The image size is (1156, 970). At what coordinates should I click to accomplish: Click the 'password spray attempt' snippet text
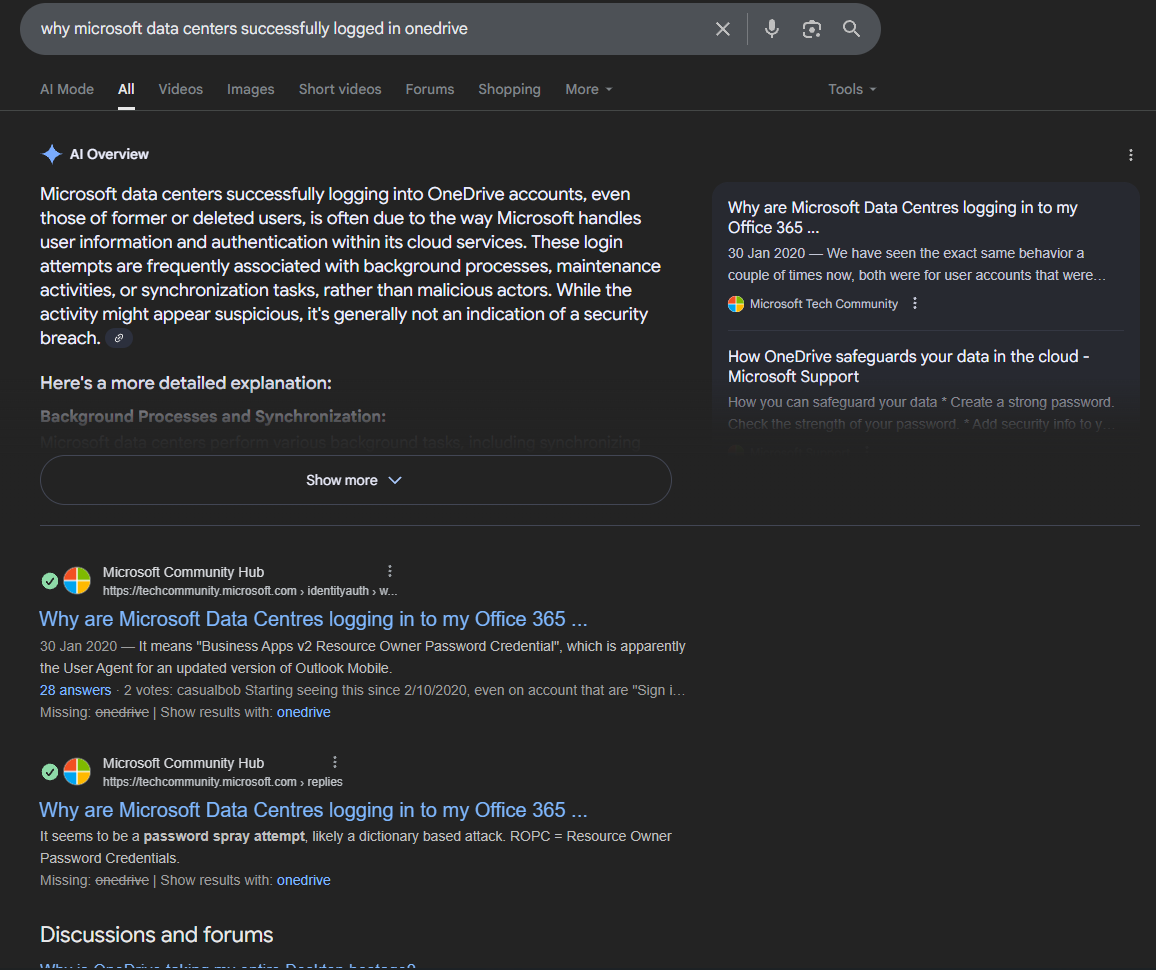224,837
